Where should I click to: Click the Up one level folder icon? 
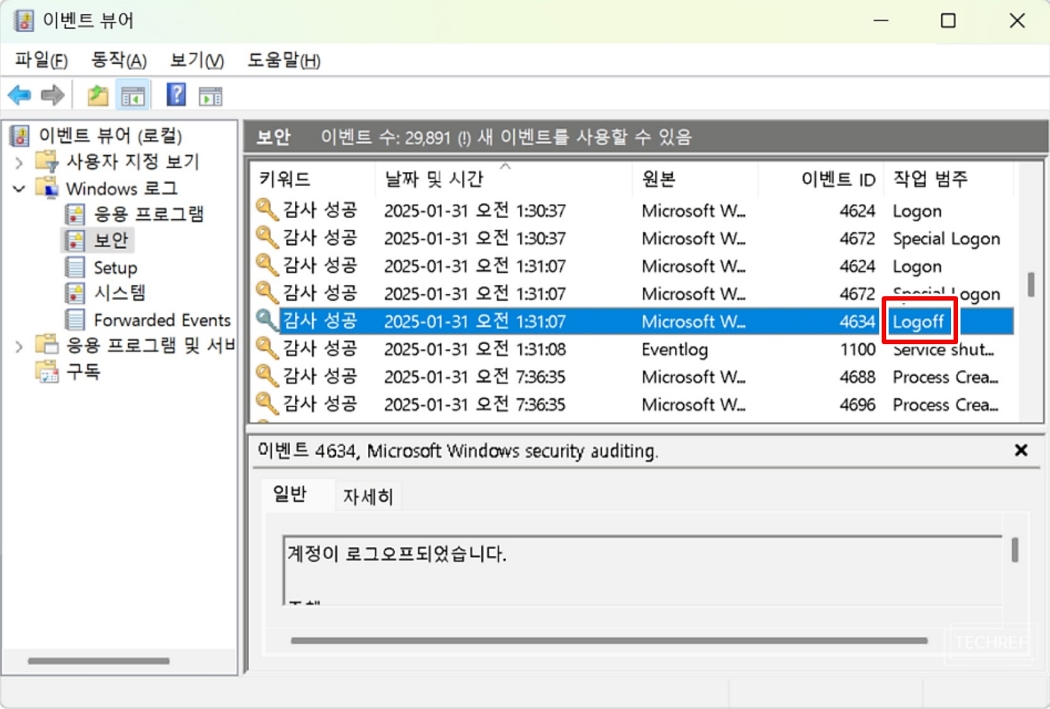click(x=98, y=96)
